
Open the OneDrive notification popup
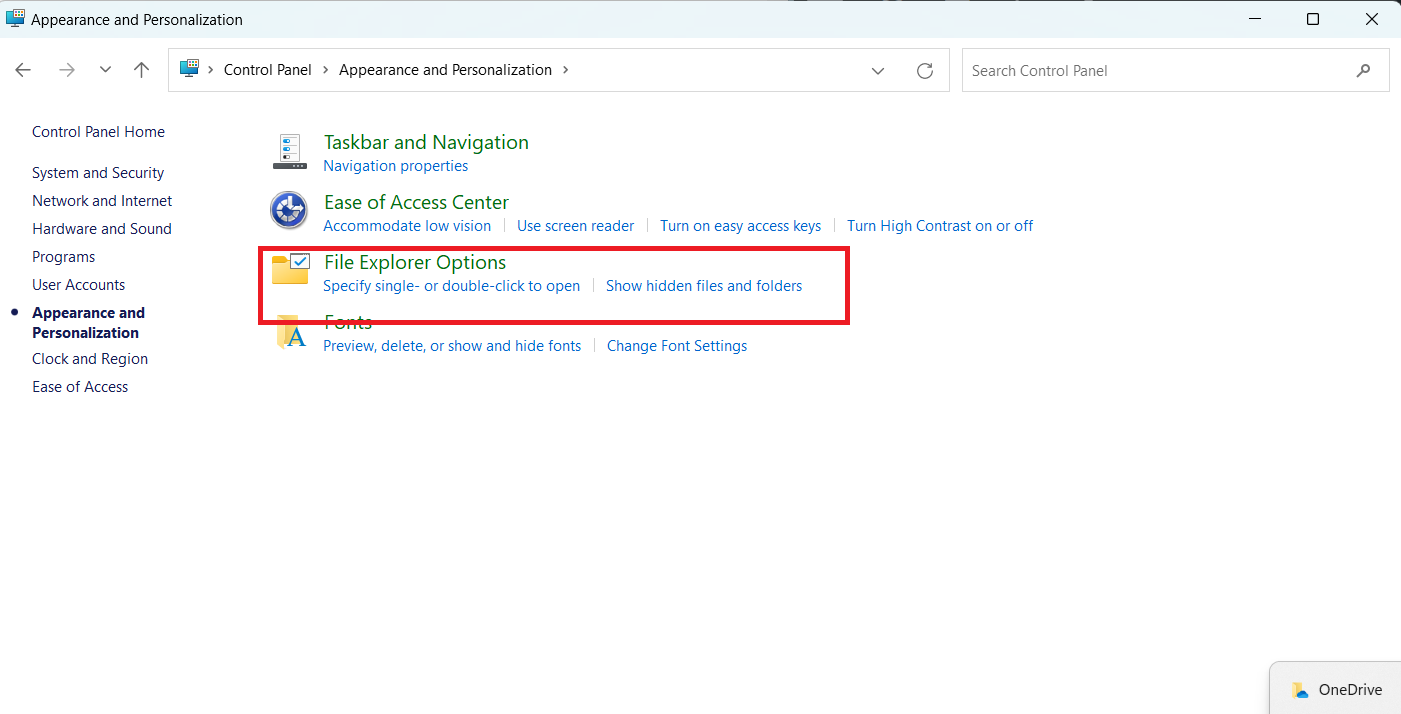tap(1337, 689)
